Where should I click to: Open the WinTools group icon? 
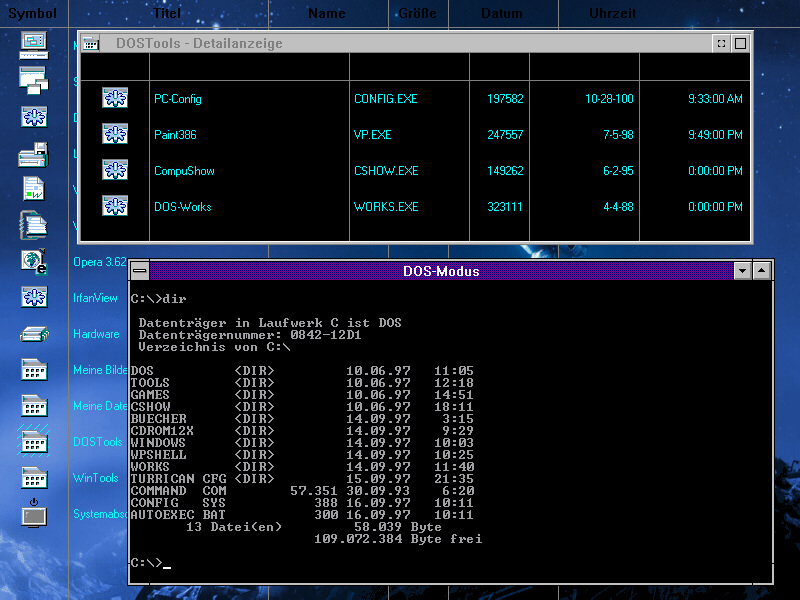(34, 478)
